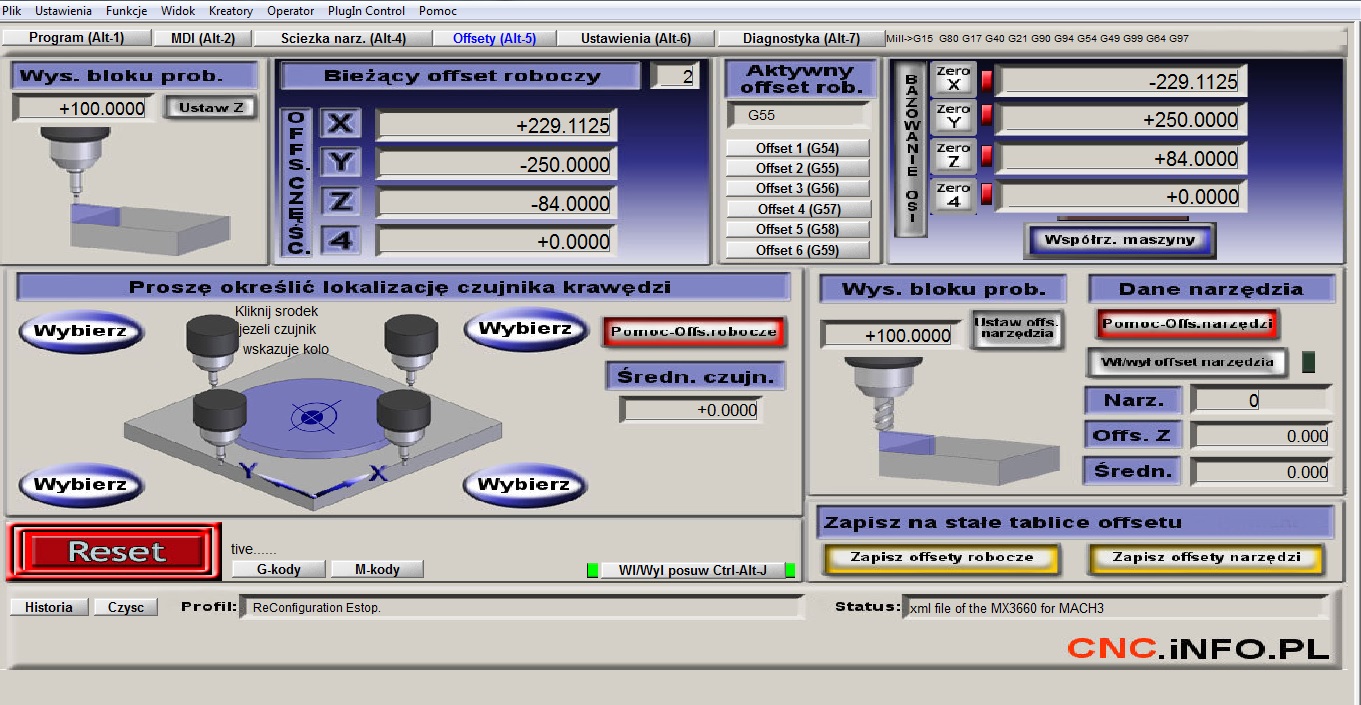Click the Zero 4 icon button
1361x705 pixels.
pos(953,195)
